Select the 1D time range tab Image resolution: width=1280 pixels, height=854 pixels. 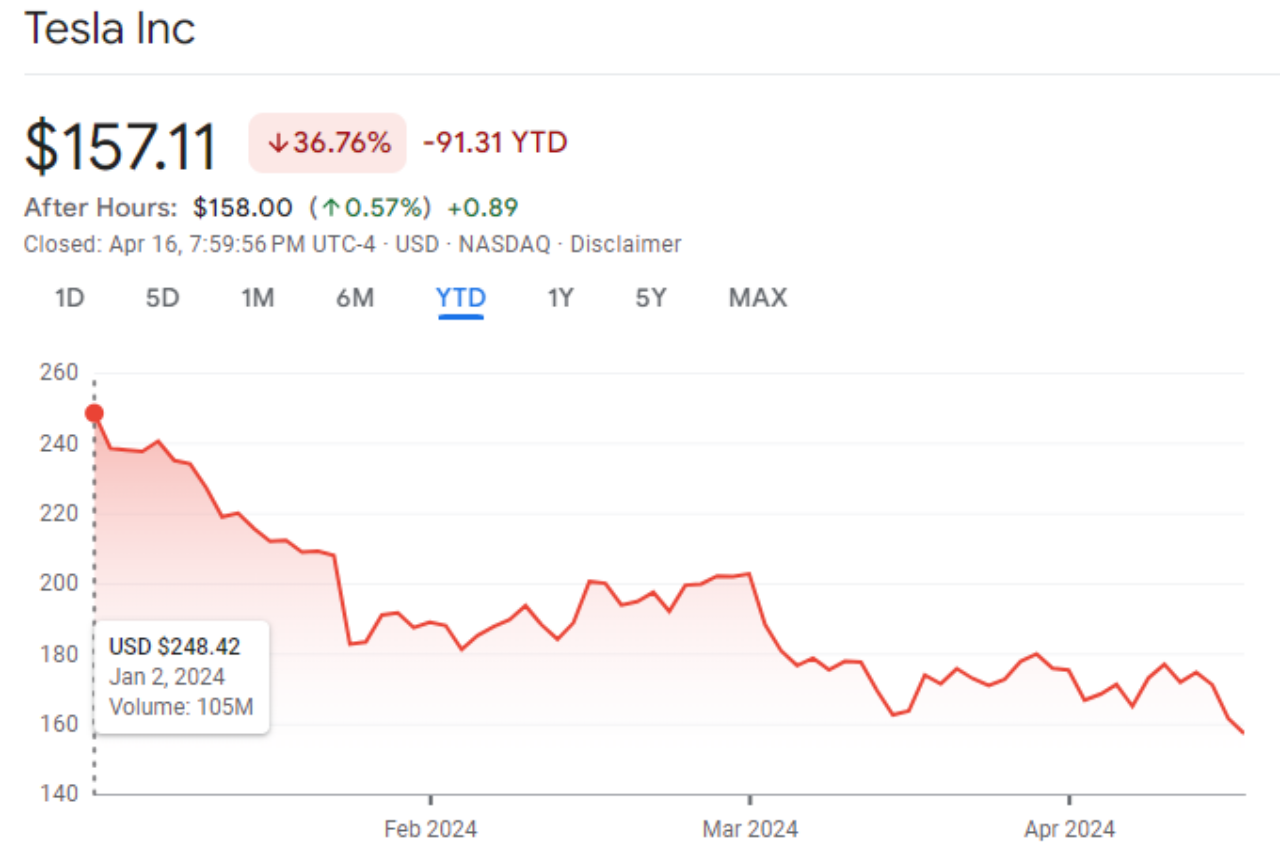[x=69, y=298]
